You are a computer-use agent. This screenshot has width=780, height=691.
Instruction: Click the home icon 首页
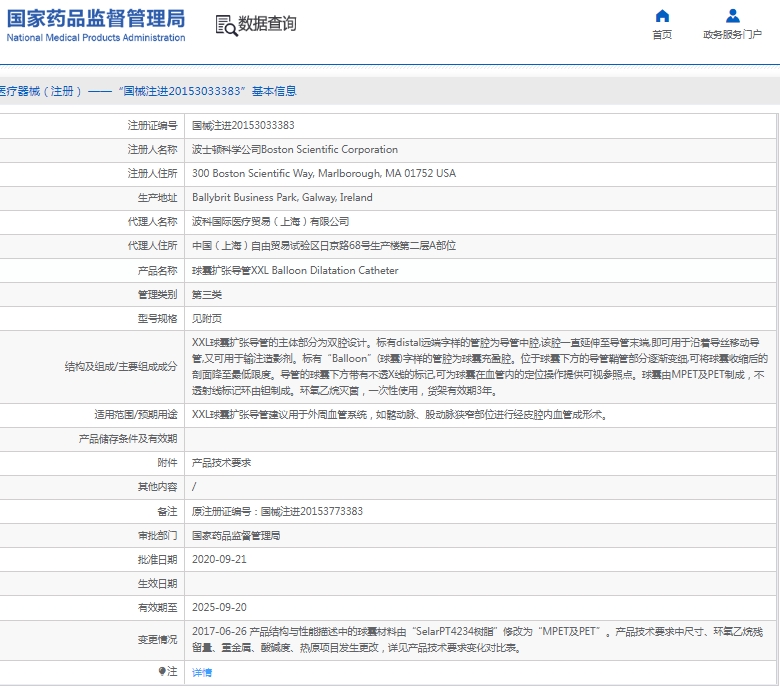tap(662, 16)
